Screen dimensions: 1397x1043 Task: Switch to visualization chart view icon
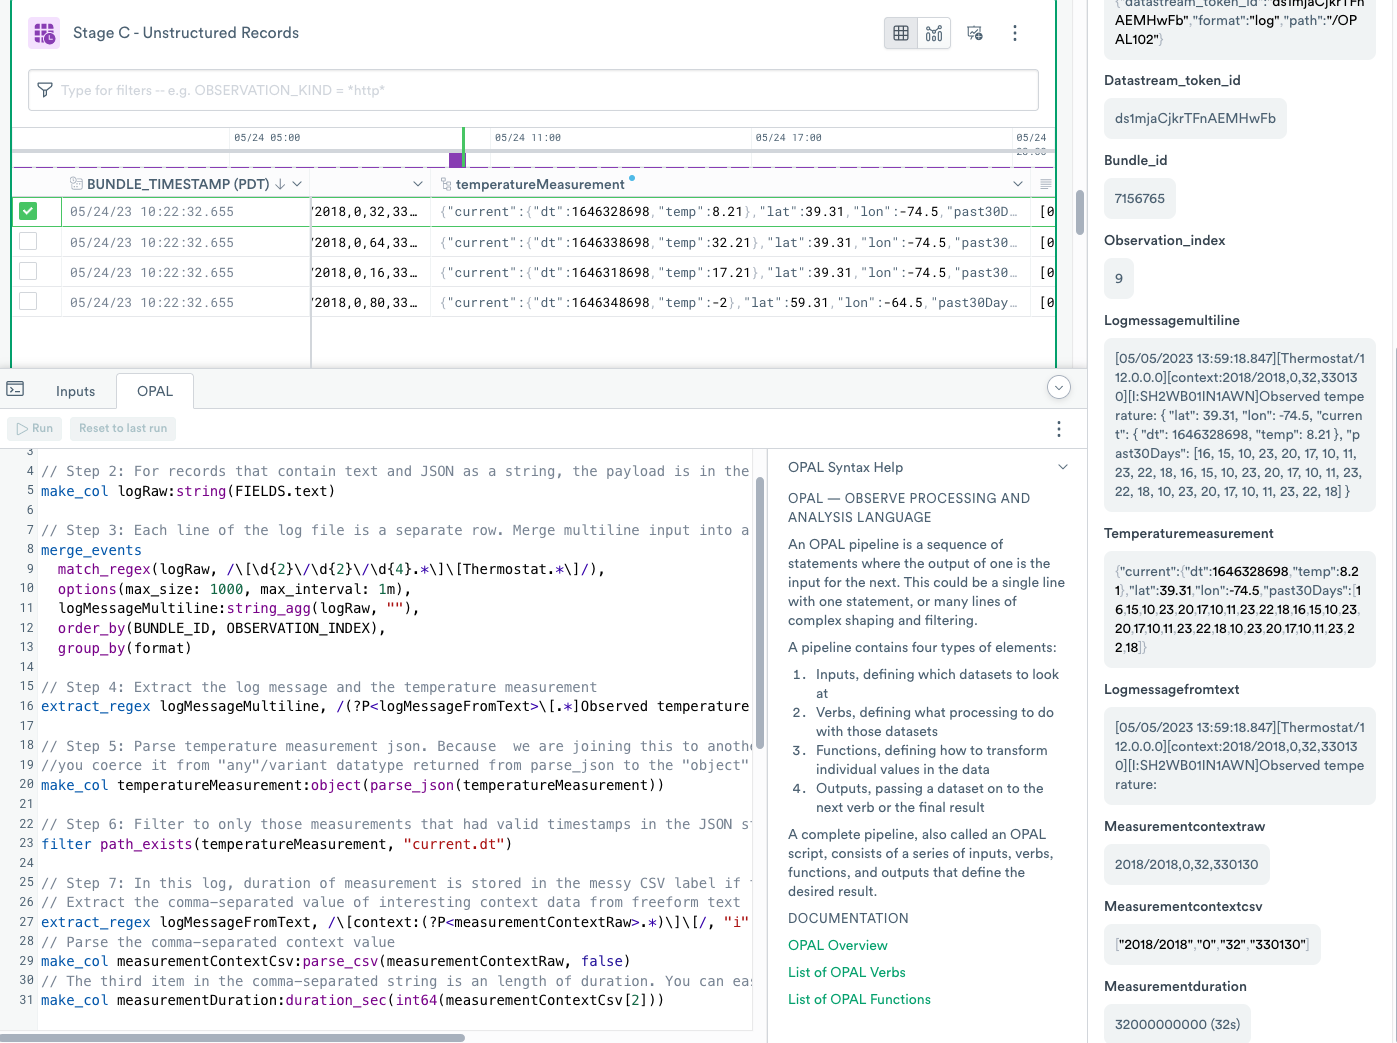click(x=934, y=33)
